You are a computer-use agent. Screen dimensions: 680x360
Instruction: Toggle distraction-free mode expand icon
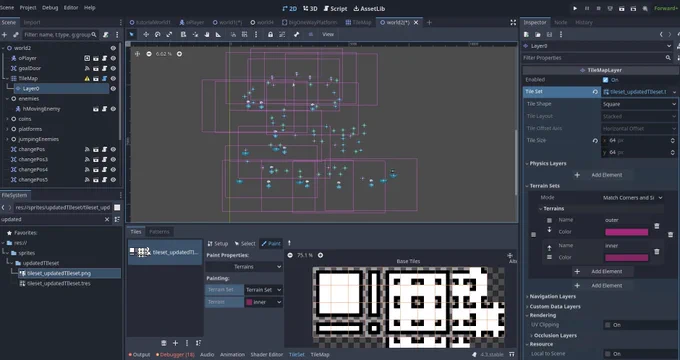pyautogui.click(x=513, y=23)
